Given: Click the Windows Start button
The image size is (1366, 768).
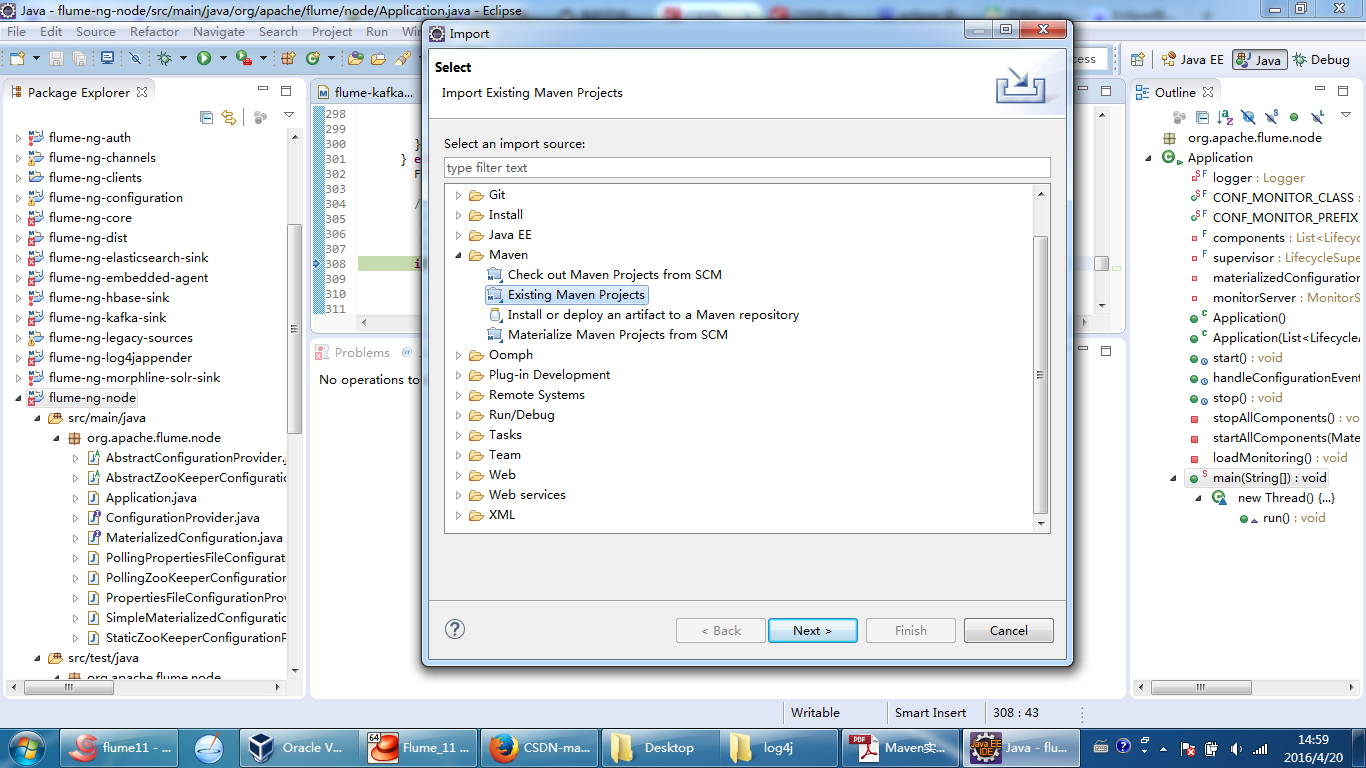Looking at the screenshot, I should [25, 747].
